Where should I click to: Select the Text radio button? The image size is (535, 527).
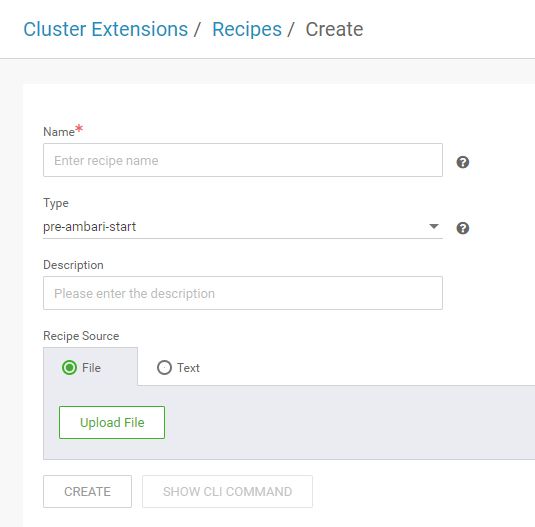164,368
